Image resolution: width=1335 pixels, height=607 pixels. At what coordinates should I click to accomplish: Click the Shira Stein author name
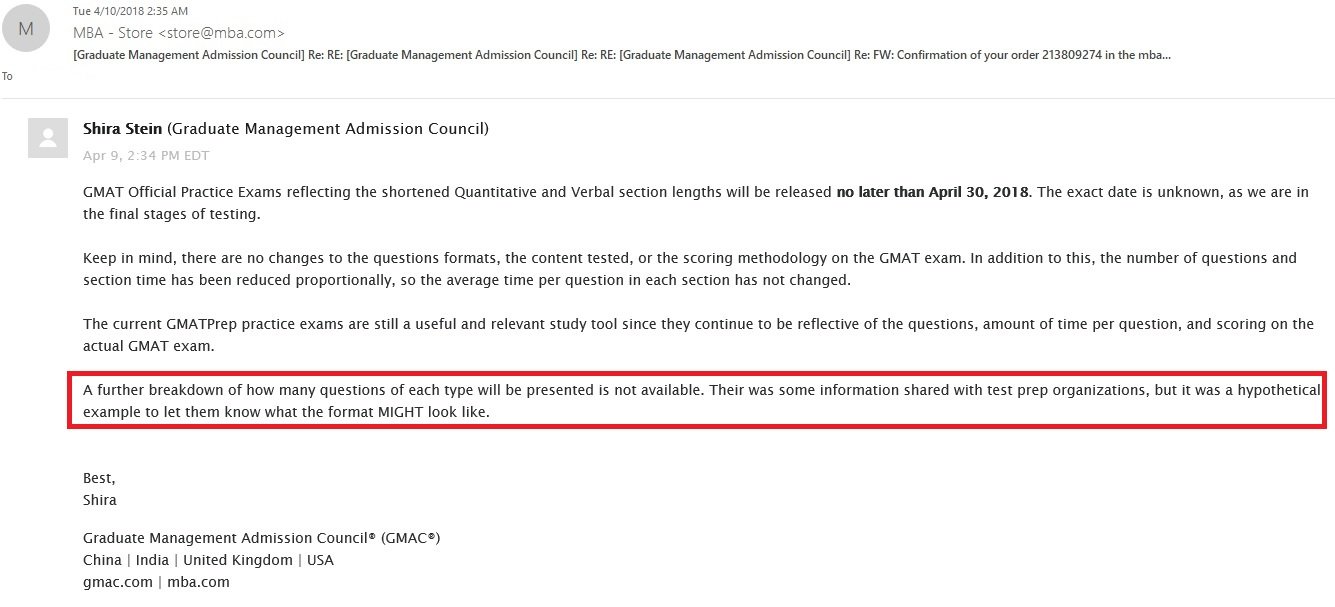click(x=122, y=128)
